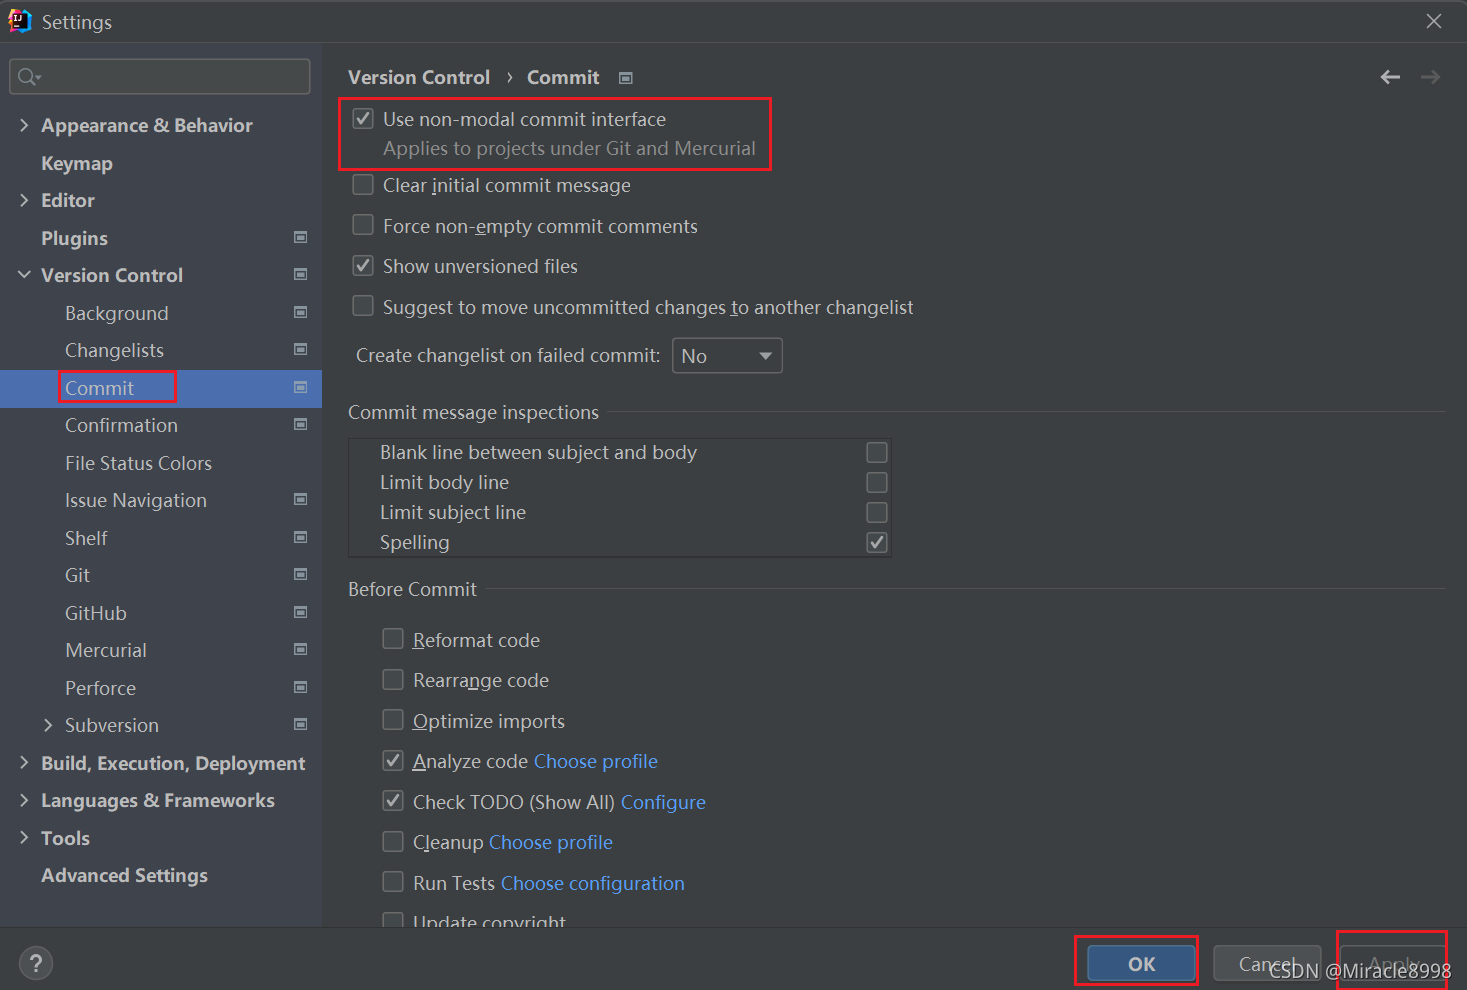The height and width of the screenshot is (990, 1467).
Task: Disable the Show unversioned files checkbox
Action: [x=362, y=265]
